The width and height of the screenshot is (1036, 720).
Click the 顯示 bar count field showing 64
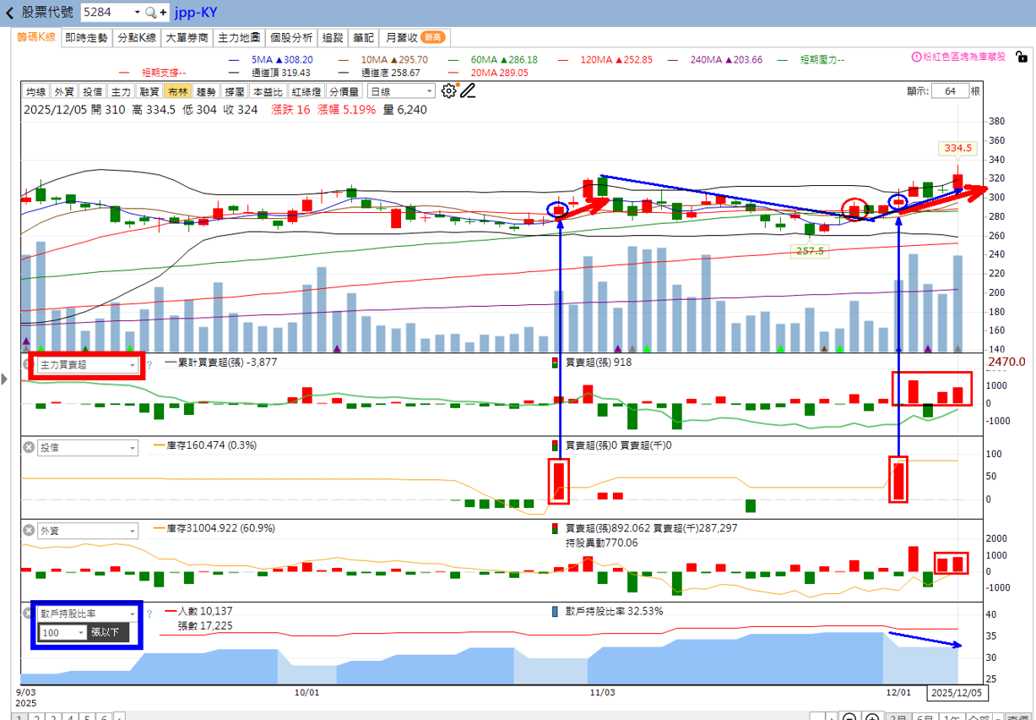[949, 91]
